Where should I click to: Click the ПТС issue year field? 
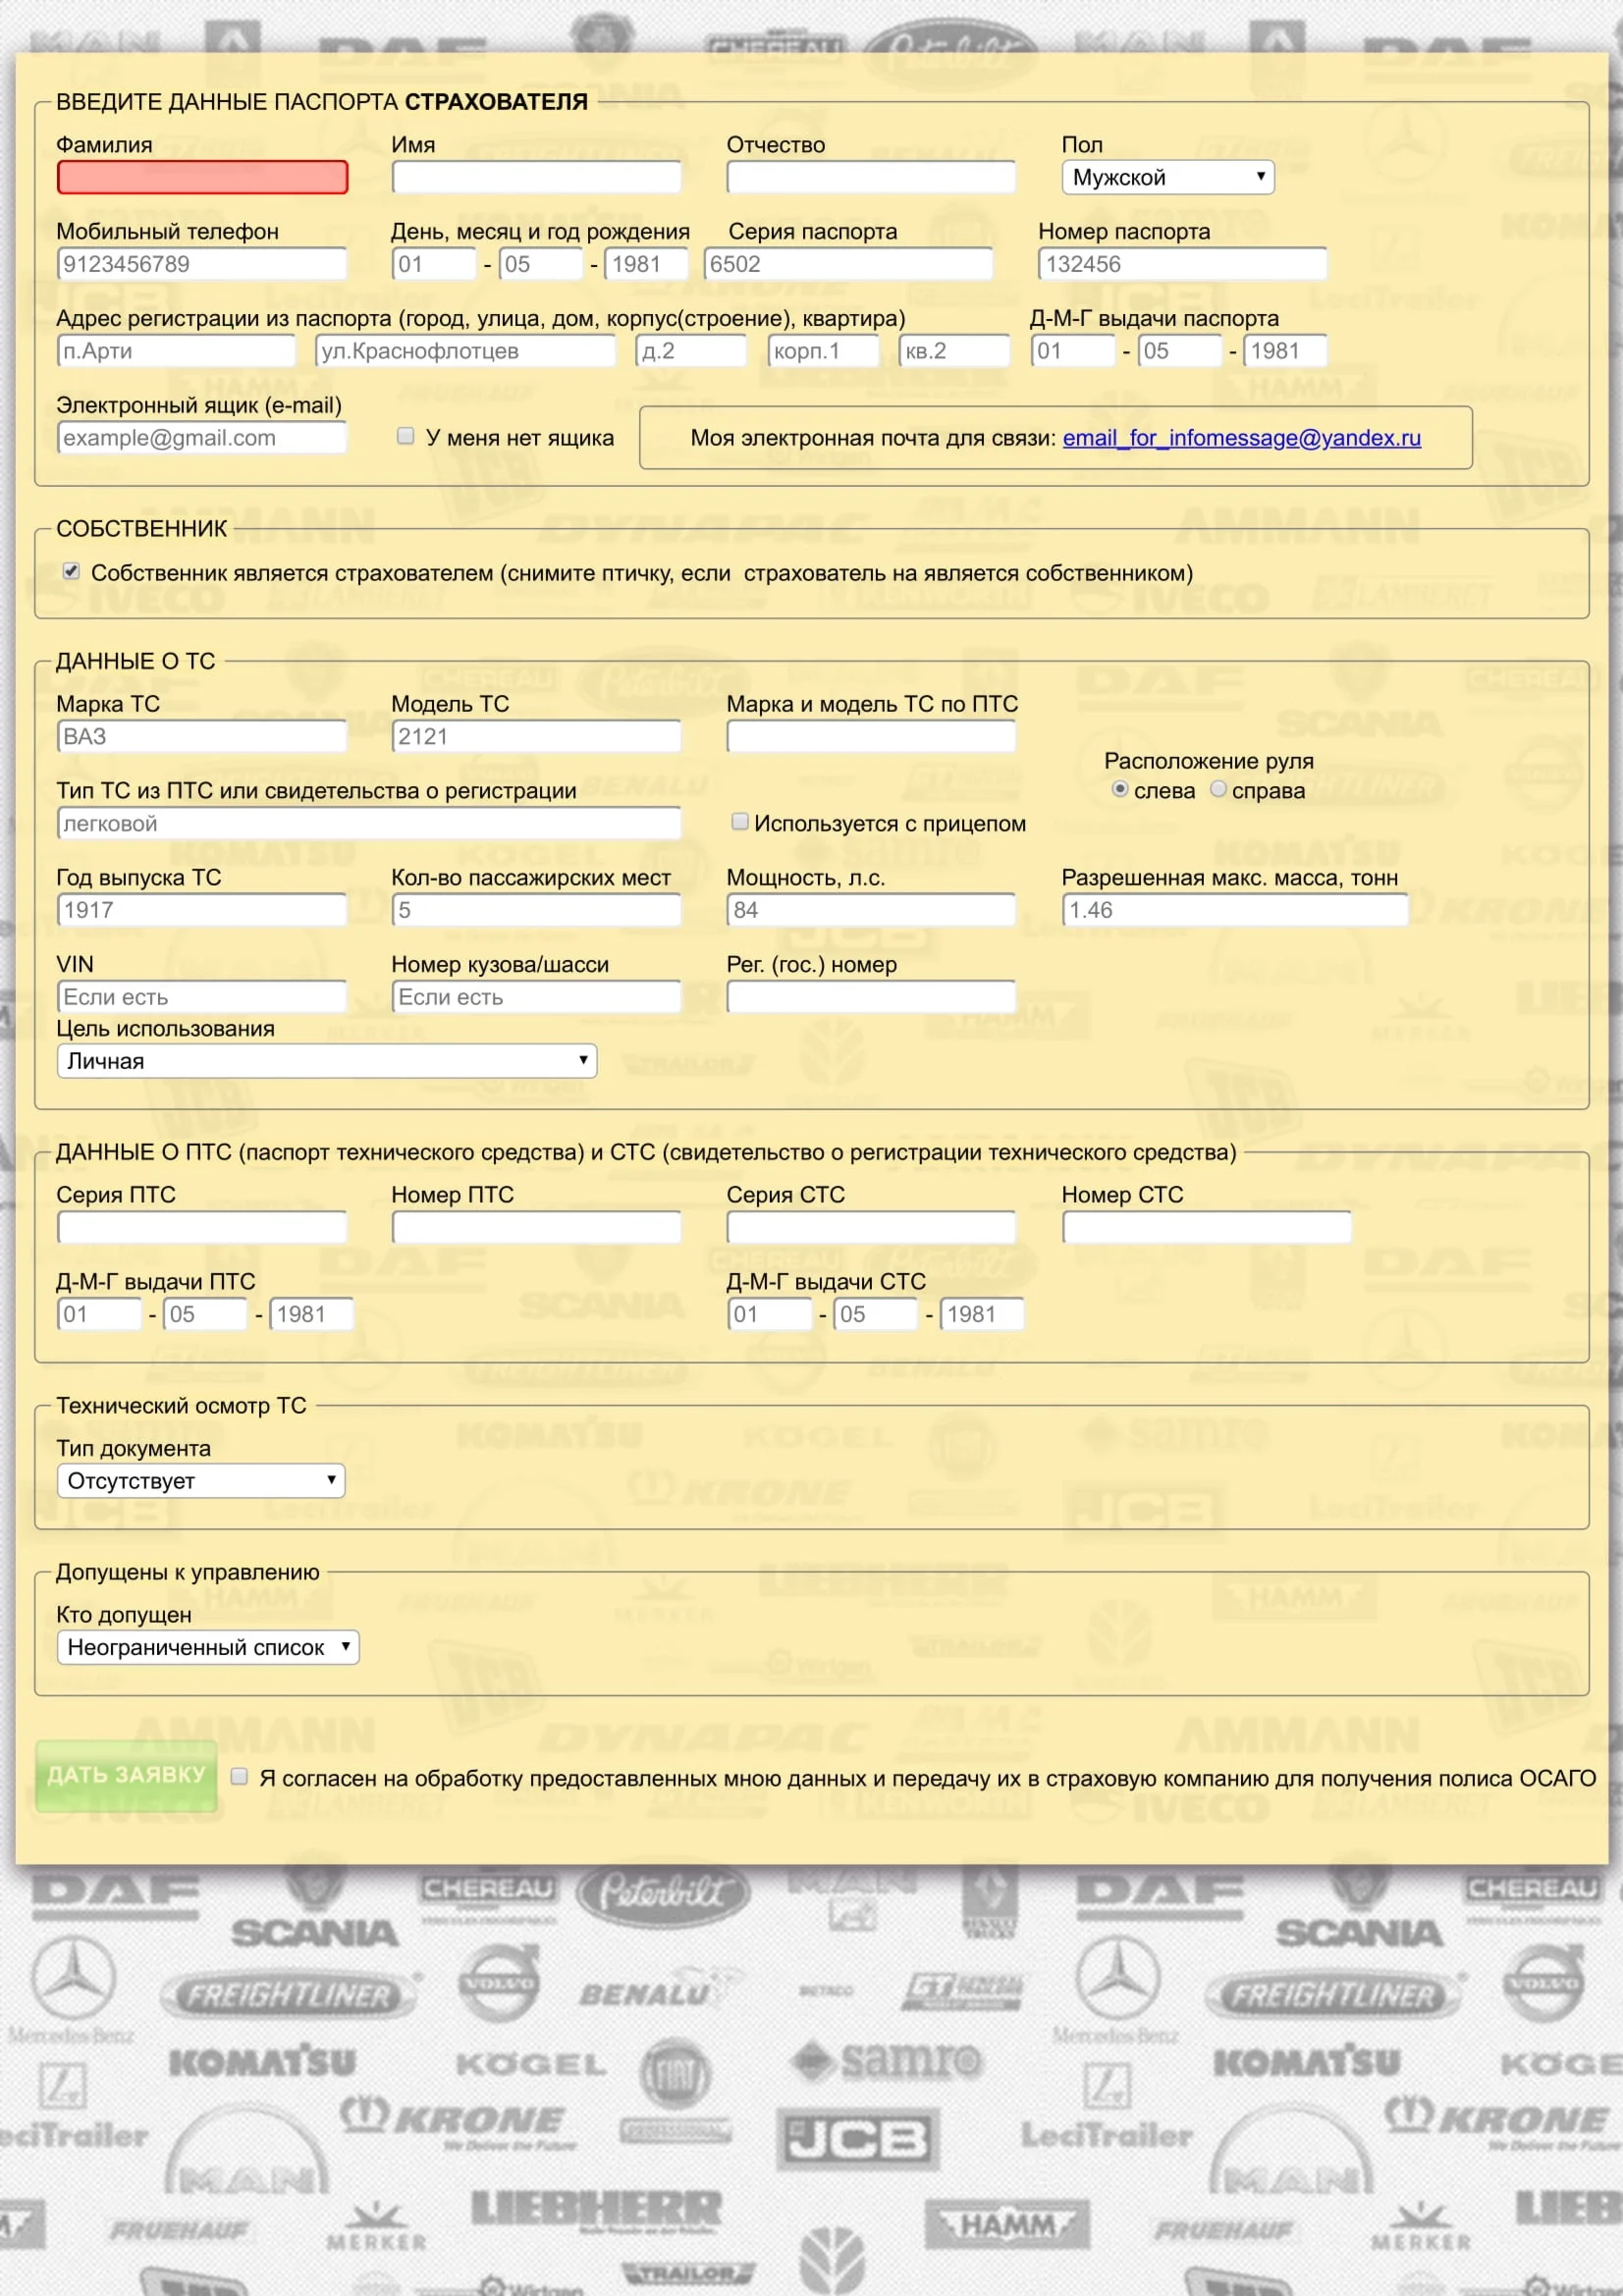[x=312, y=1314]
